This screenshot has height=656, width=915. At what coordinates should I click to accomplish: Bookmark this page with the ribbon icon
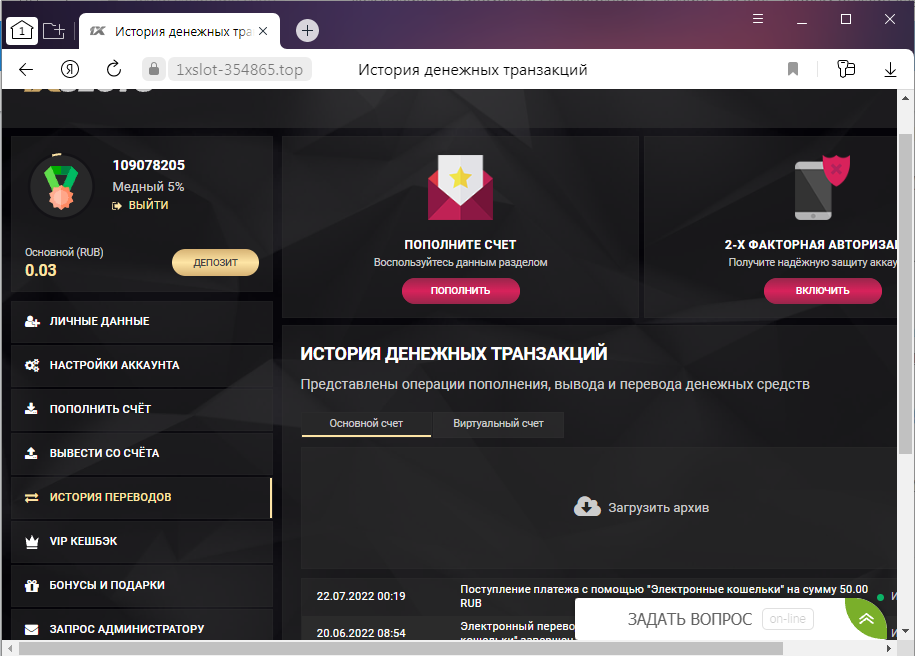coord(793,69)
